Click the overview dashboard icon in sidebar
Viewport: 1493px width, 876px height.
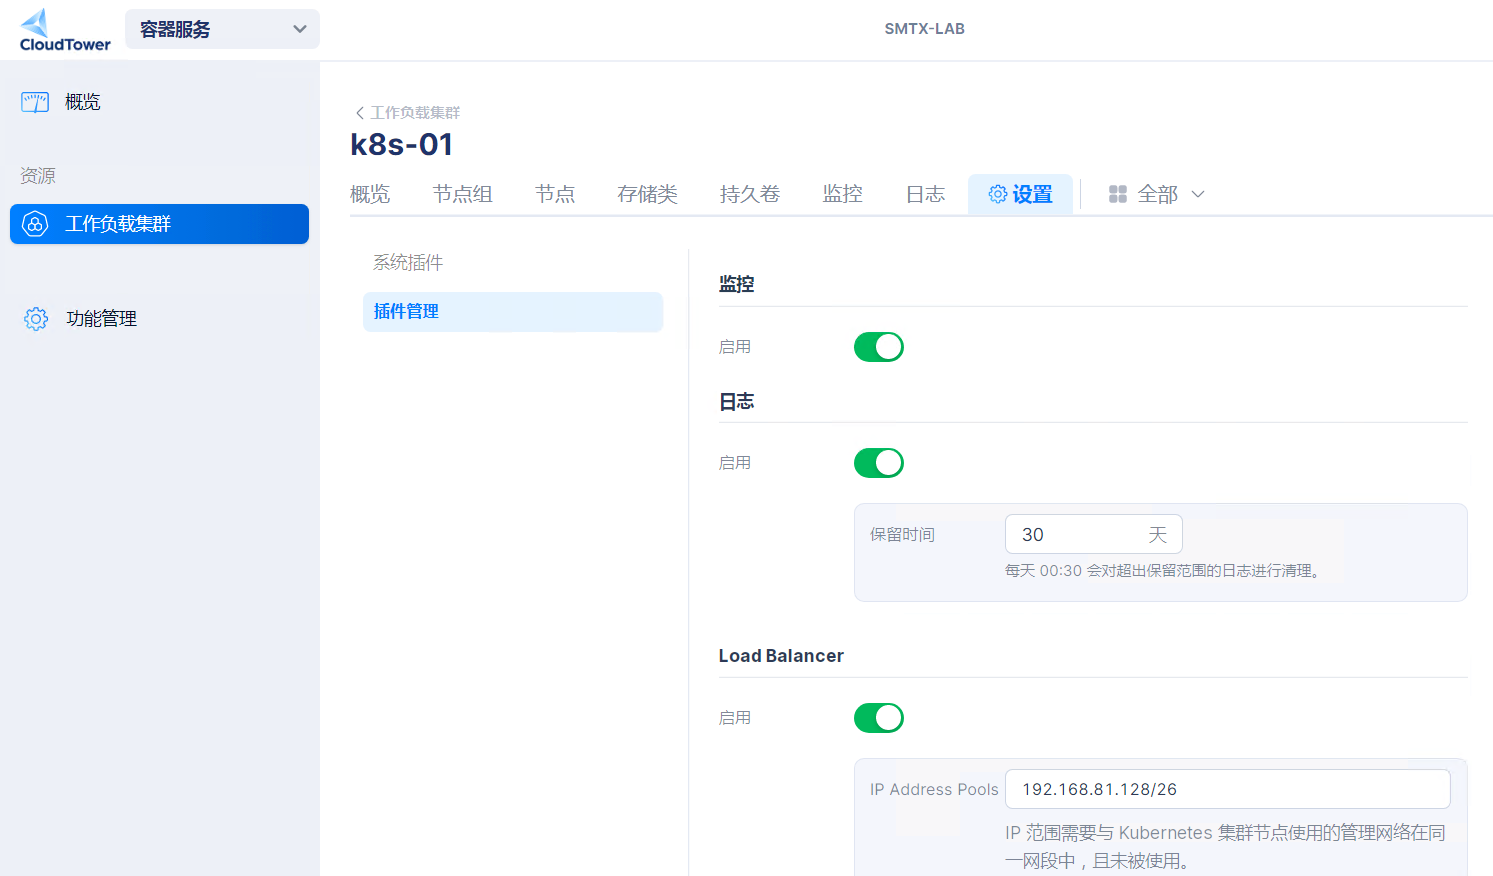pos(35,102)
